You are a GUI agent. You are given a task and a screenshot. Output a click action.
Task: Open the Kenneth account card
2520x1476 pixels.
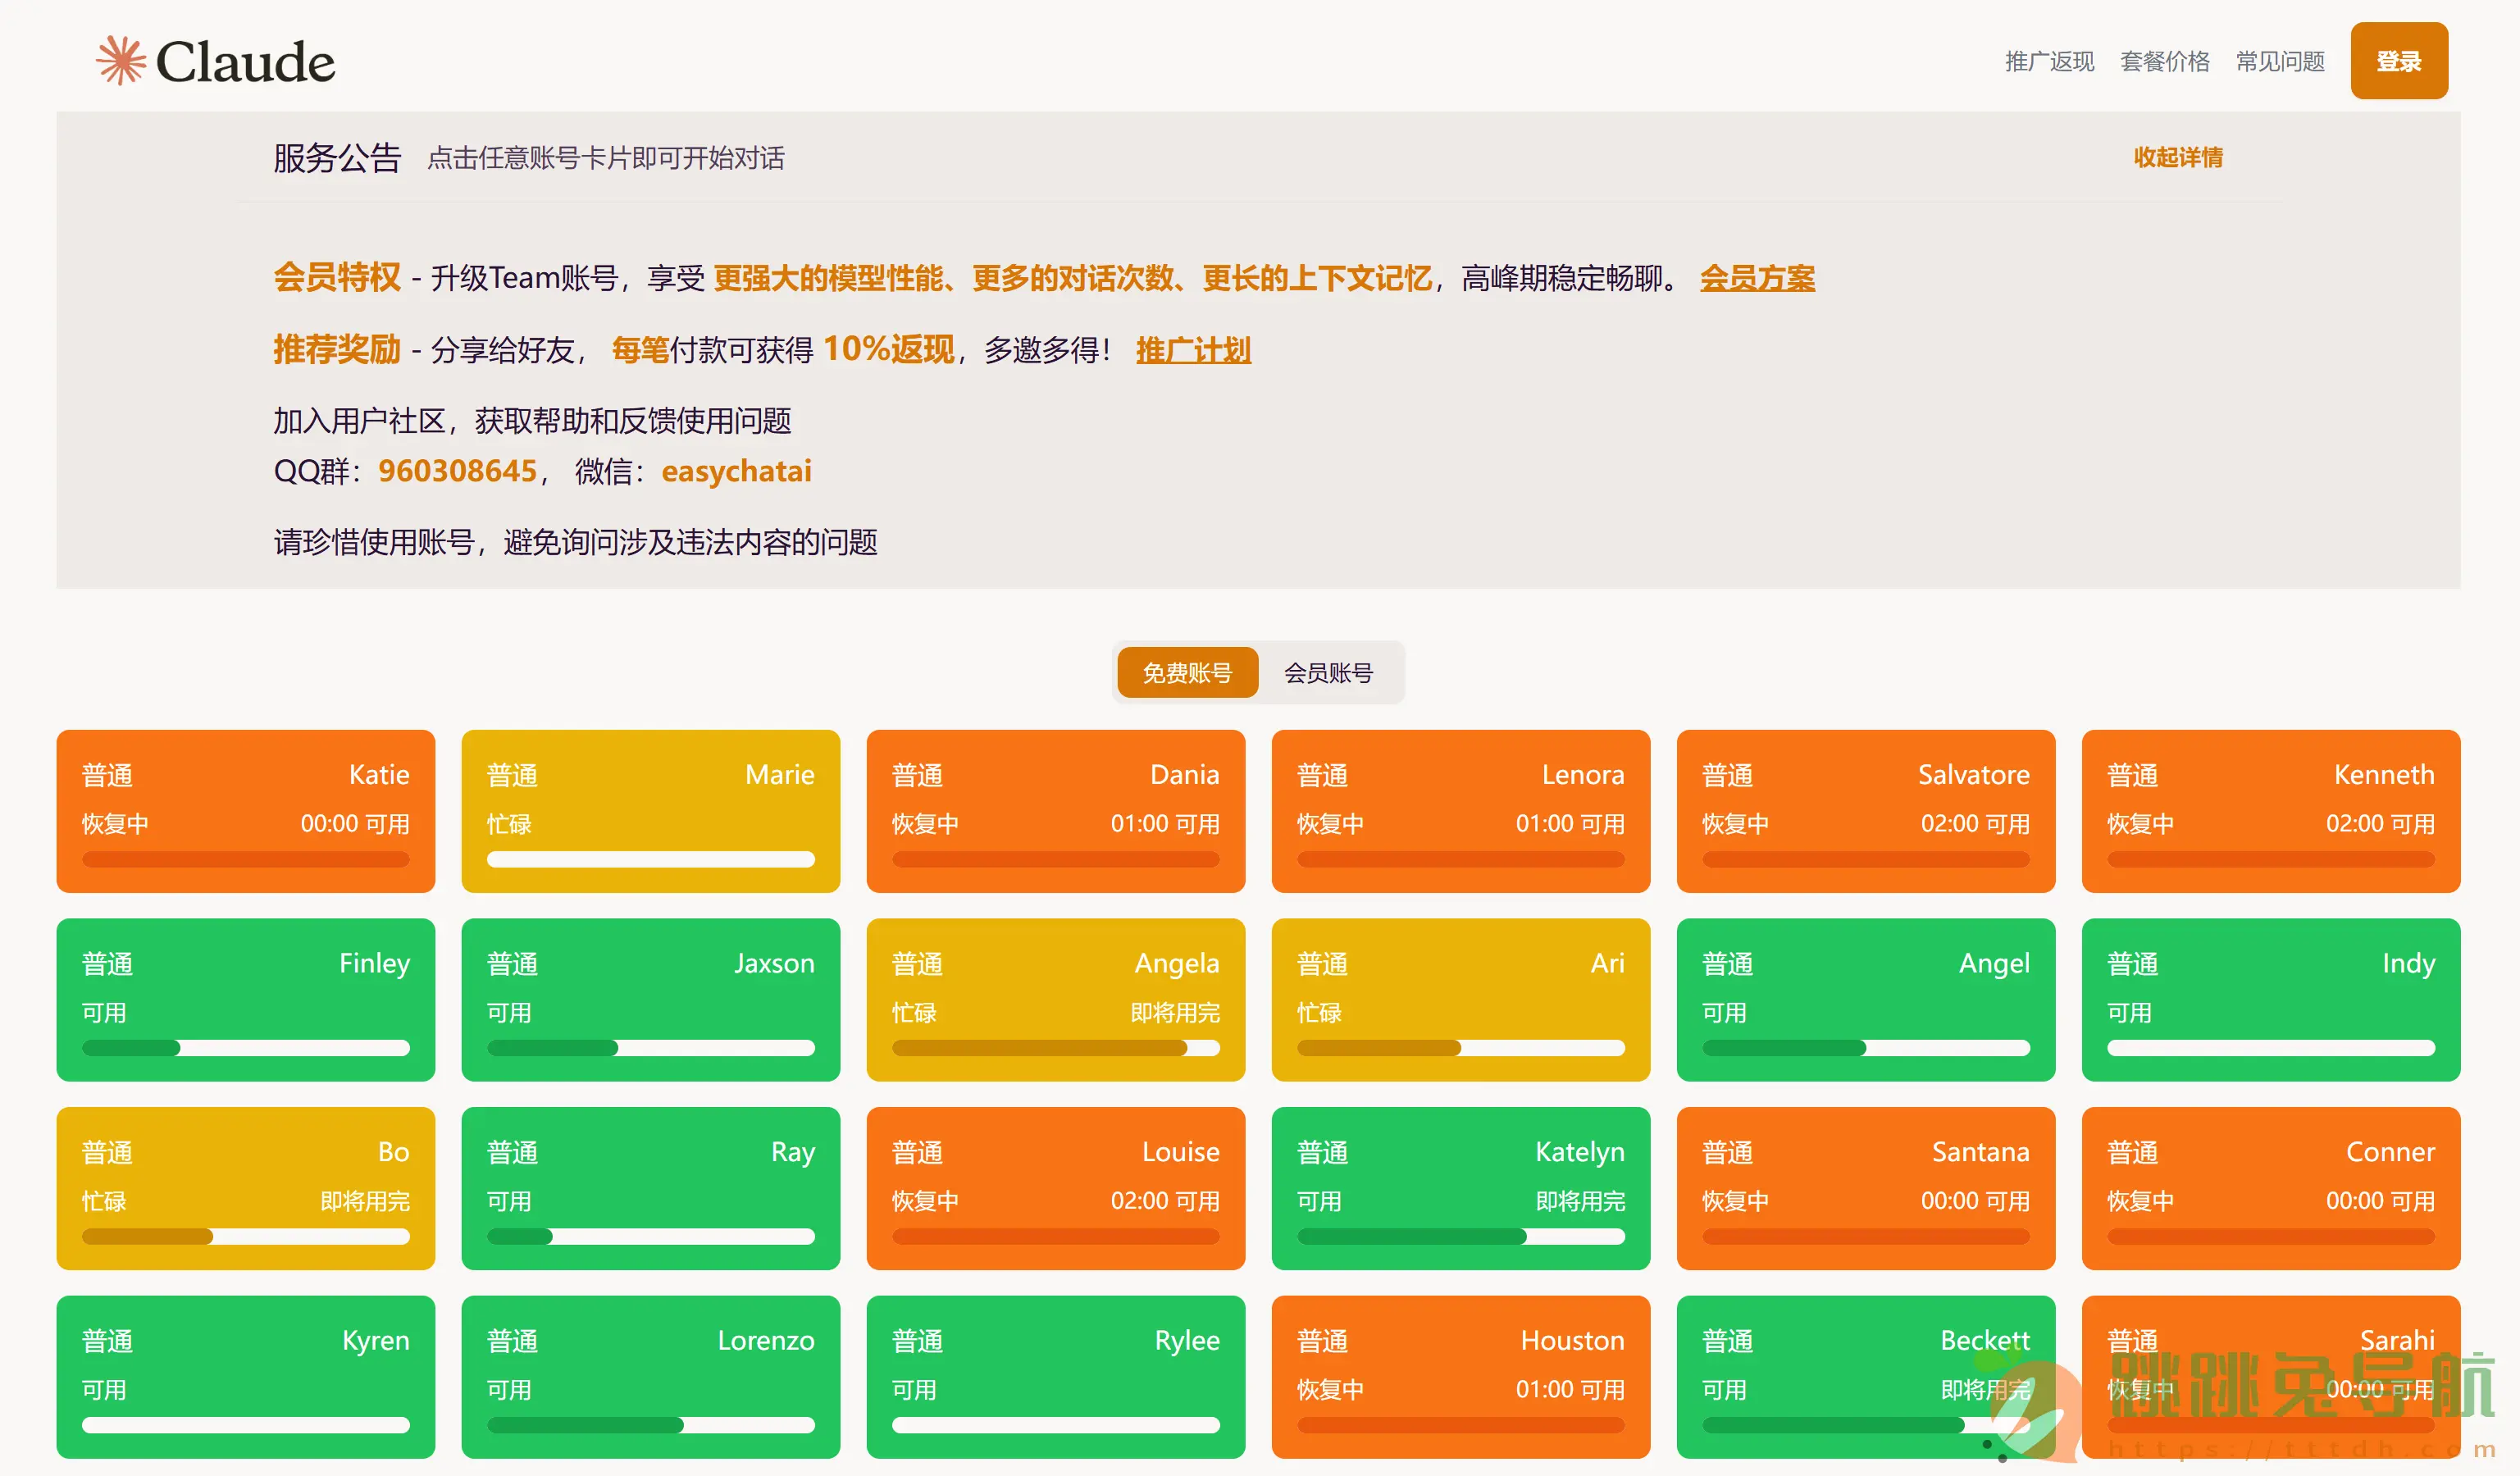click(x=2271, y=811)
